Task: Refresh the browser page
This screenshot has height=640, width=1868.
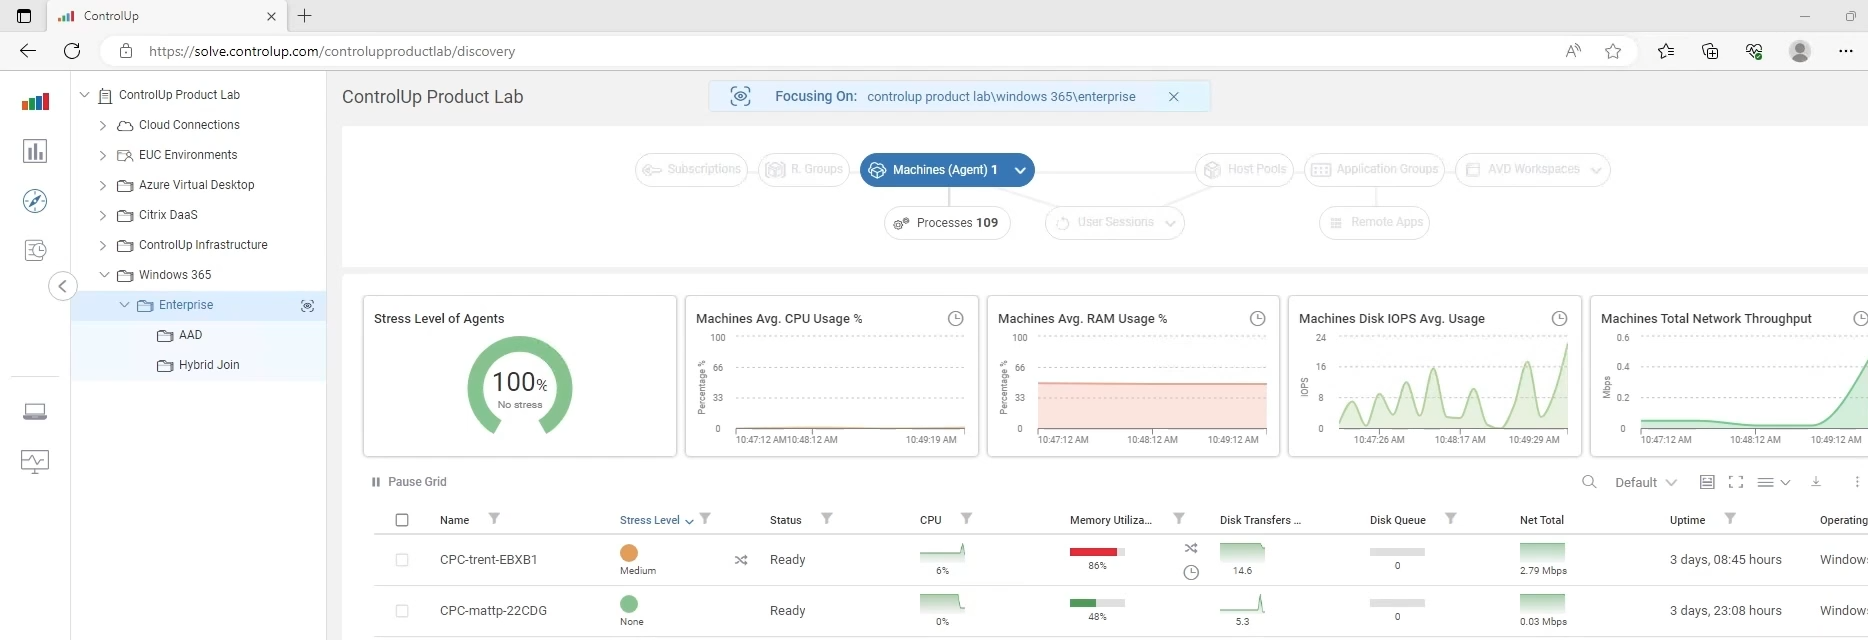Action: point(72,51)
